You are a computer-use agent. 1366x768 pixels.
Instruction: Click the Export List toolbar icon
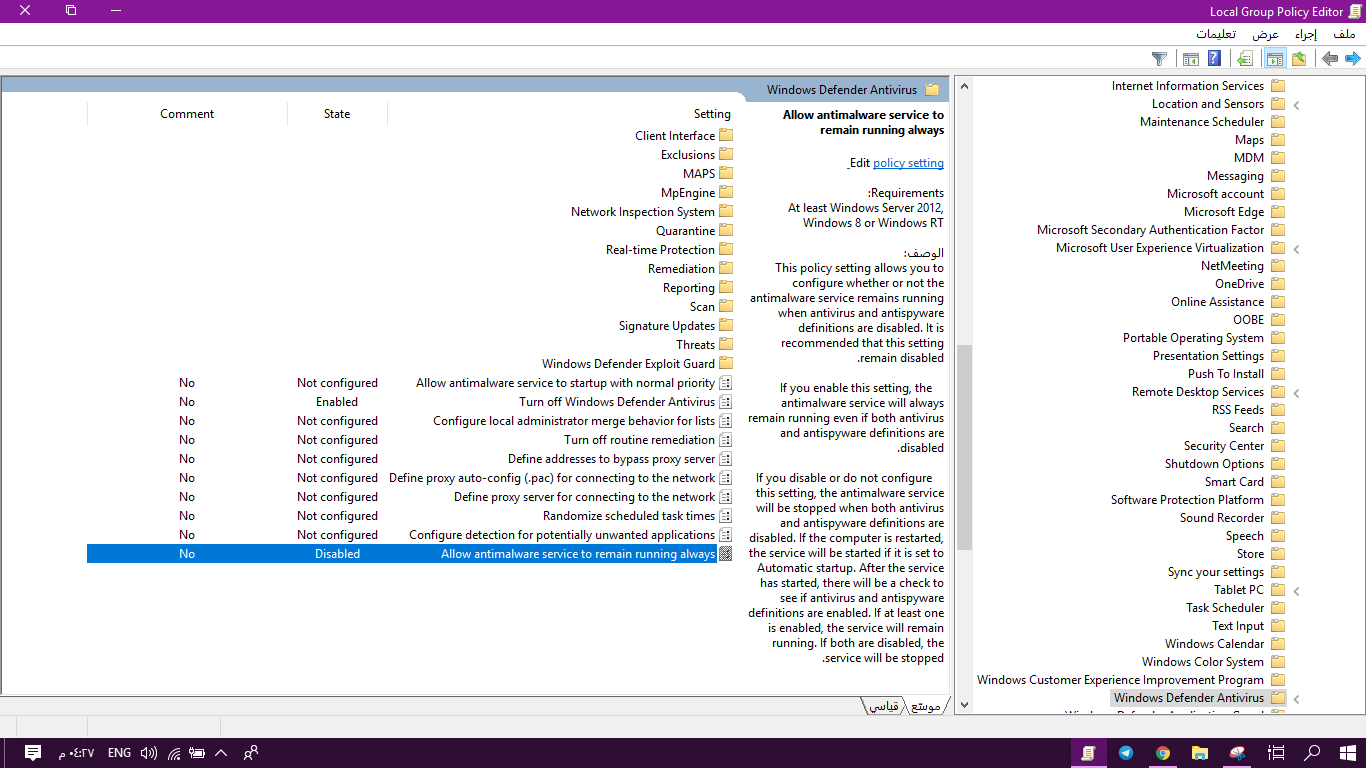(1244, 59)
